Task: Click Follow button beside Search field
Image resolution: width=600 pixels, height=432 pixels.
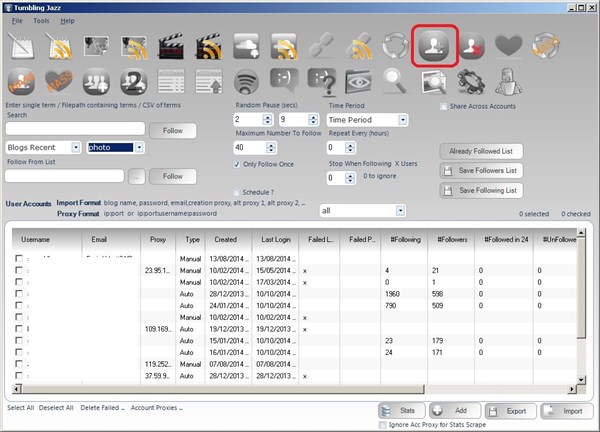Action: point(173,130)
